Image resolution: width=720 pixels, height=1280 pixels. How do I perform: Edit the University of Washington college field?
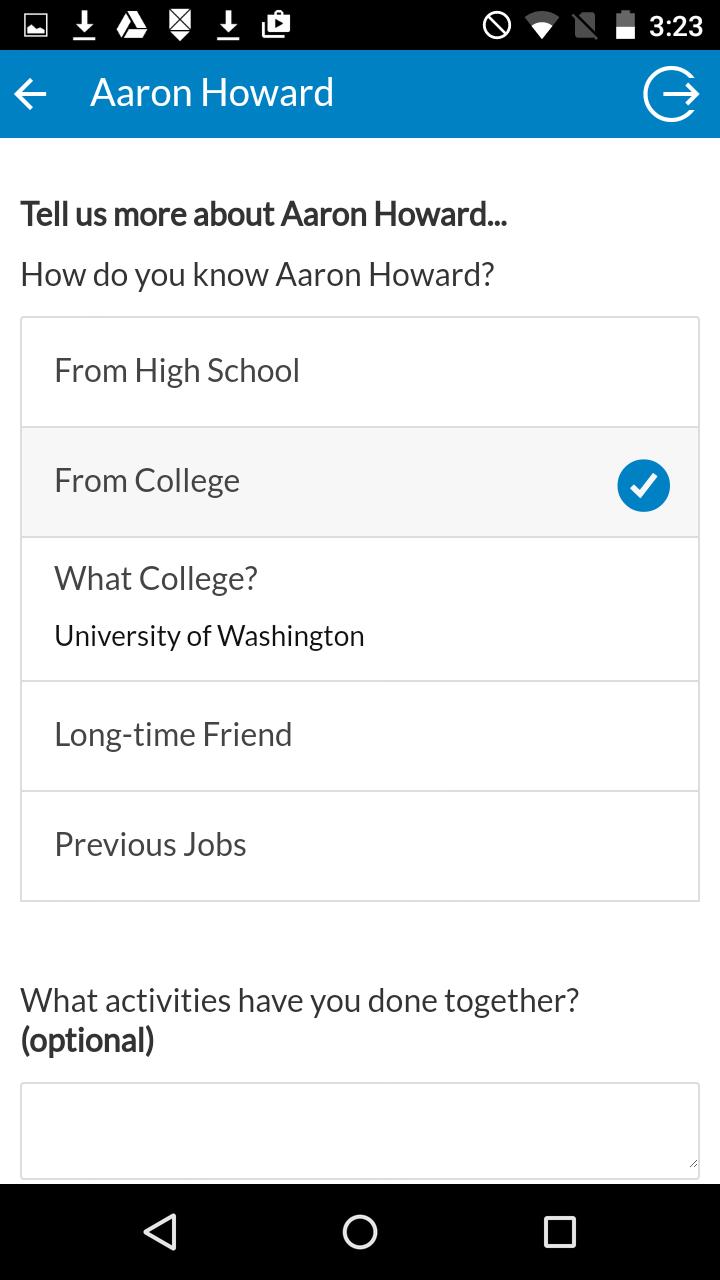pyautogui.click(x=209, y=636)
